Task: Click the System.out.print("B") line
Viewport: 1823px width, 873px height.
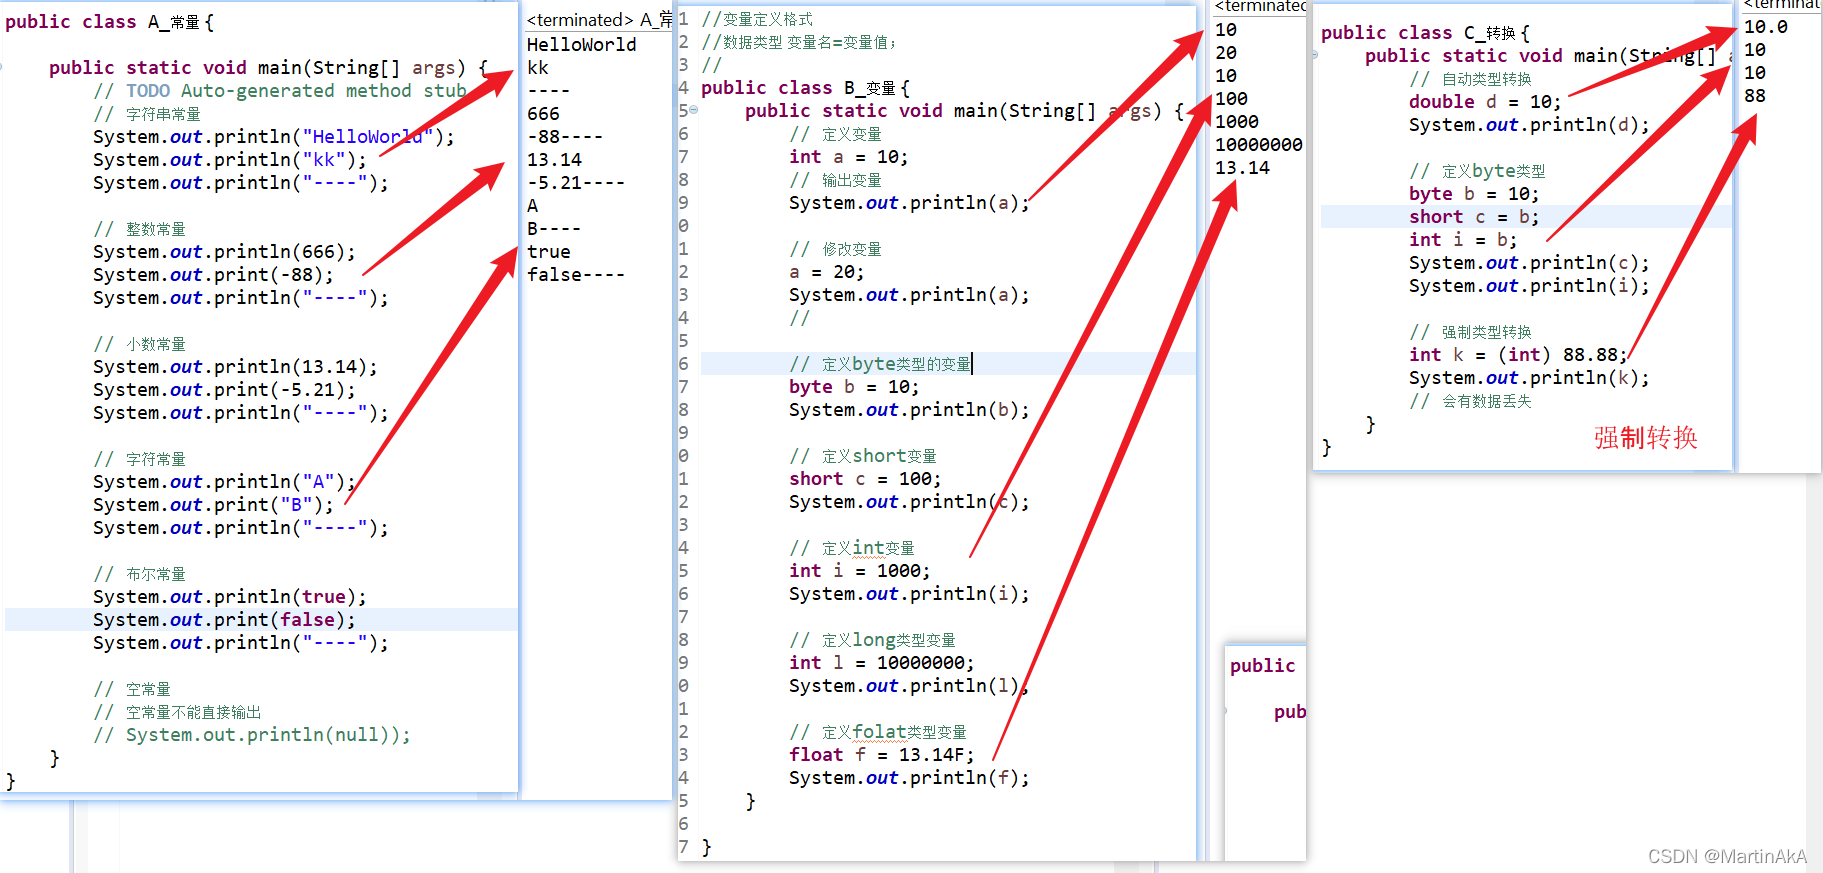Action: [213, 505]
